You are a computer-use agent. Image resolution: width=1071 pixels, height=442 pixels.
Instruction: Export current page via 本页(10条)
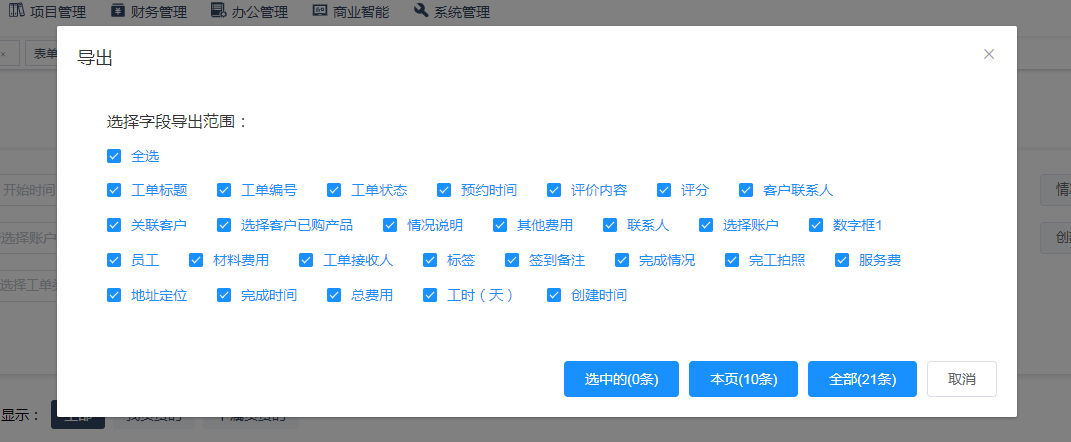[743, 379]
